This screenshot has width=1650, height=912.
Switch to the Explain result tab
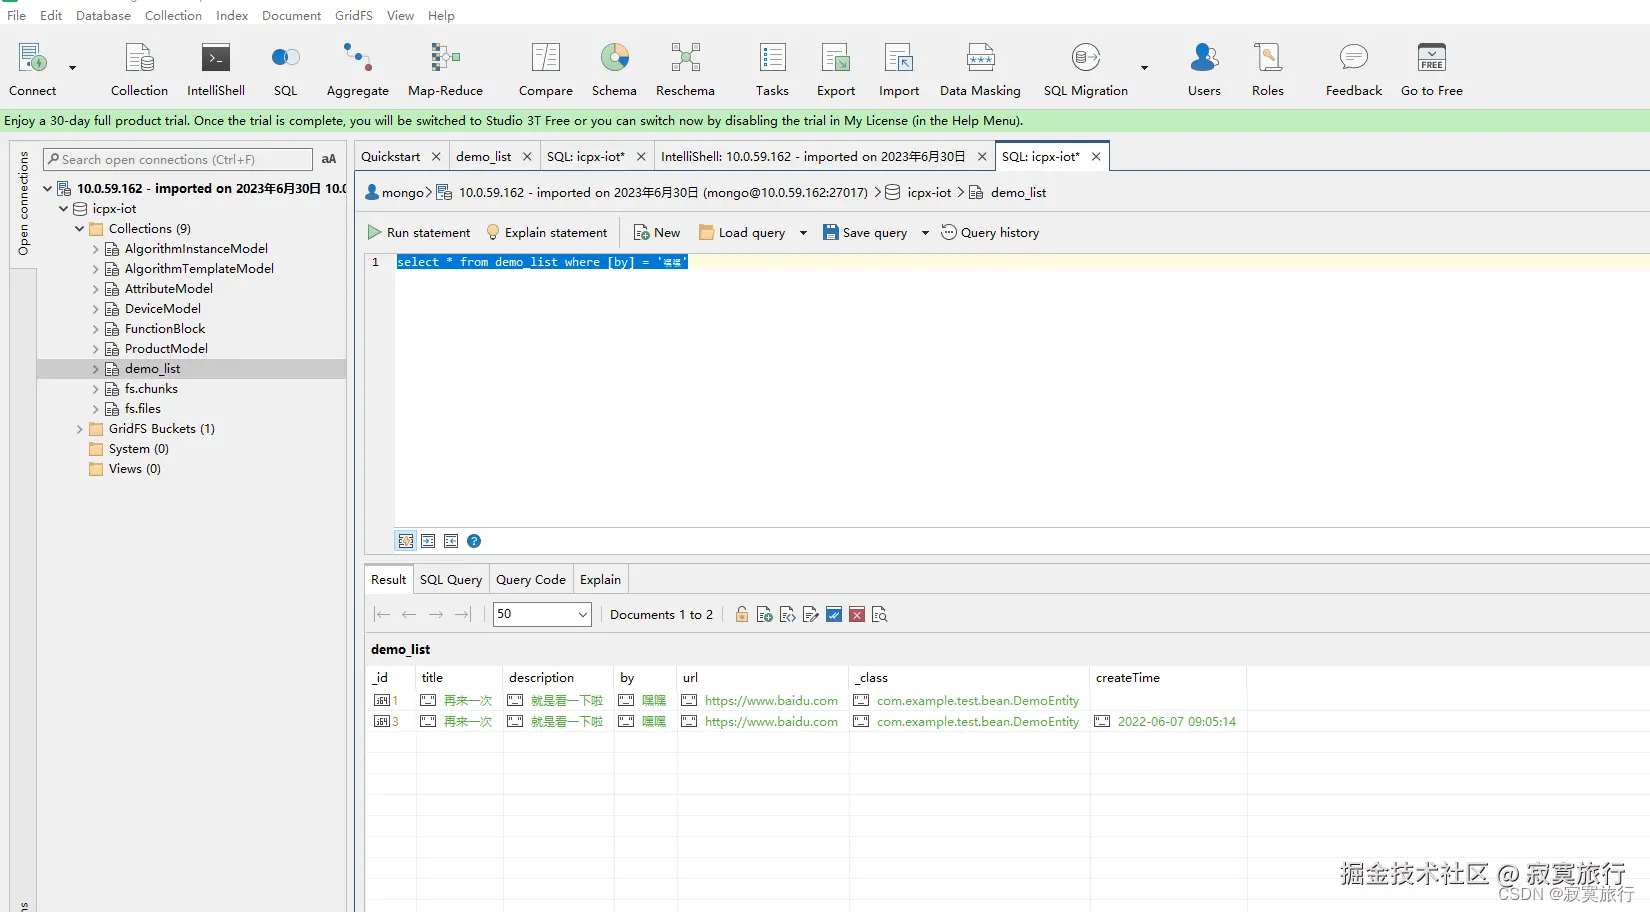600,579
